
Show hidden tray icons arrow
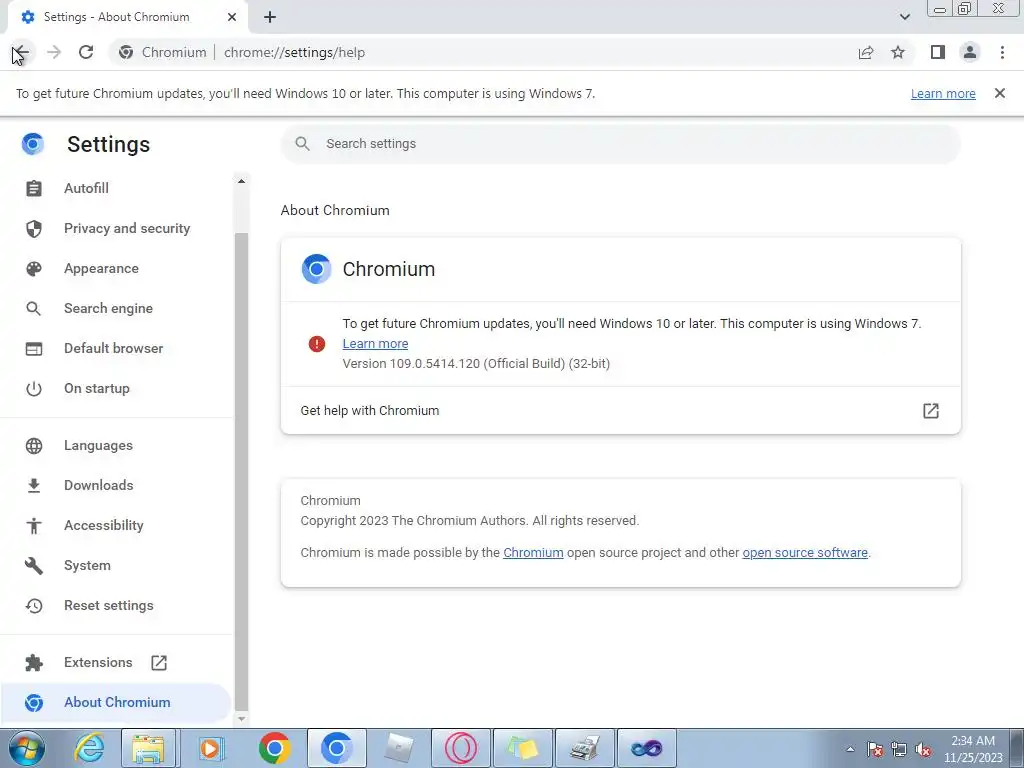(x=850, y=749)
